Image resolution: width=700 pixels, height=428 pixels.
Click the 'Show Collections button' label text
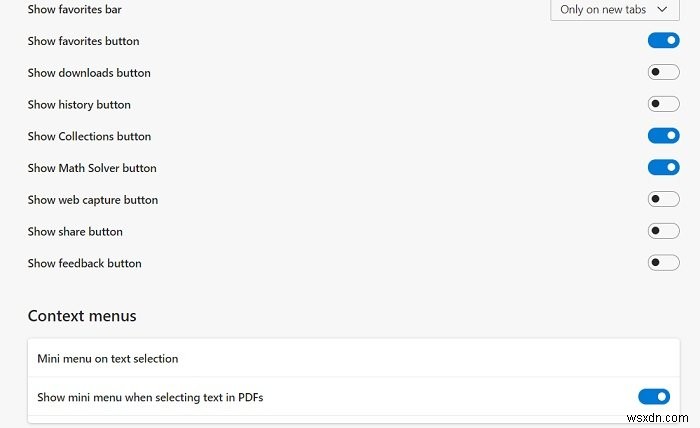tap(89, 136)
